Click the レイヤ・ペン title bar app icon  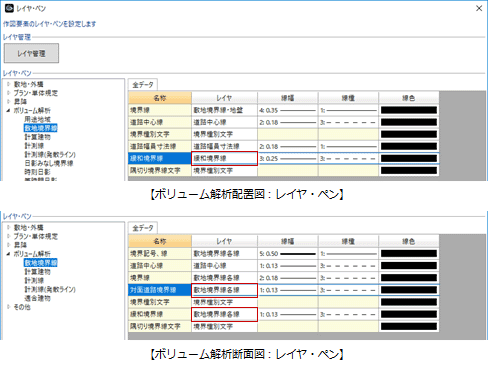click(x=9, y=8)
